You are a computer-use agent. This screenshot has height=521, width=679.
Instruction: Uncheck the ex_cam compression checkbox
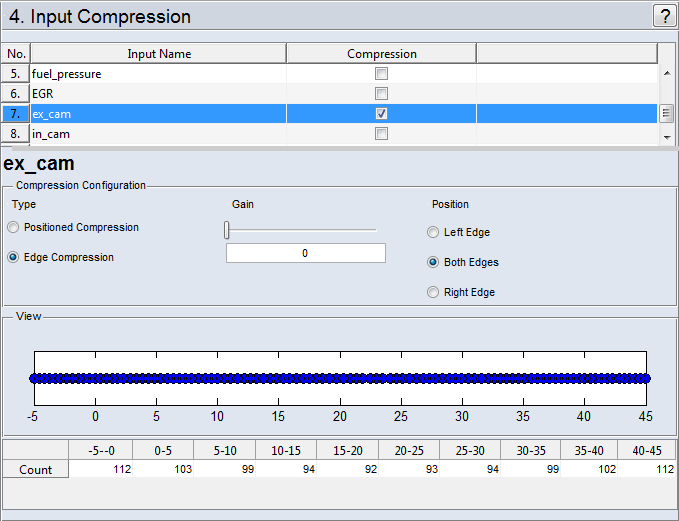pos(381,114)
